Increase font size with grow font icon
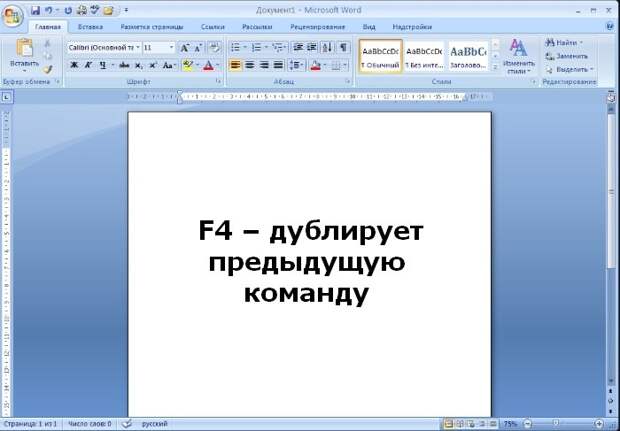The height and width of the screenshot is (431, 620). coord(185,47)
